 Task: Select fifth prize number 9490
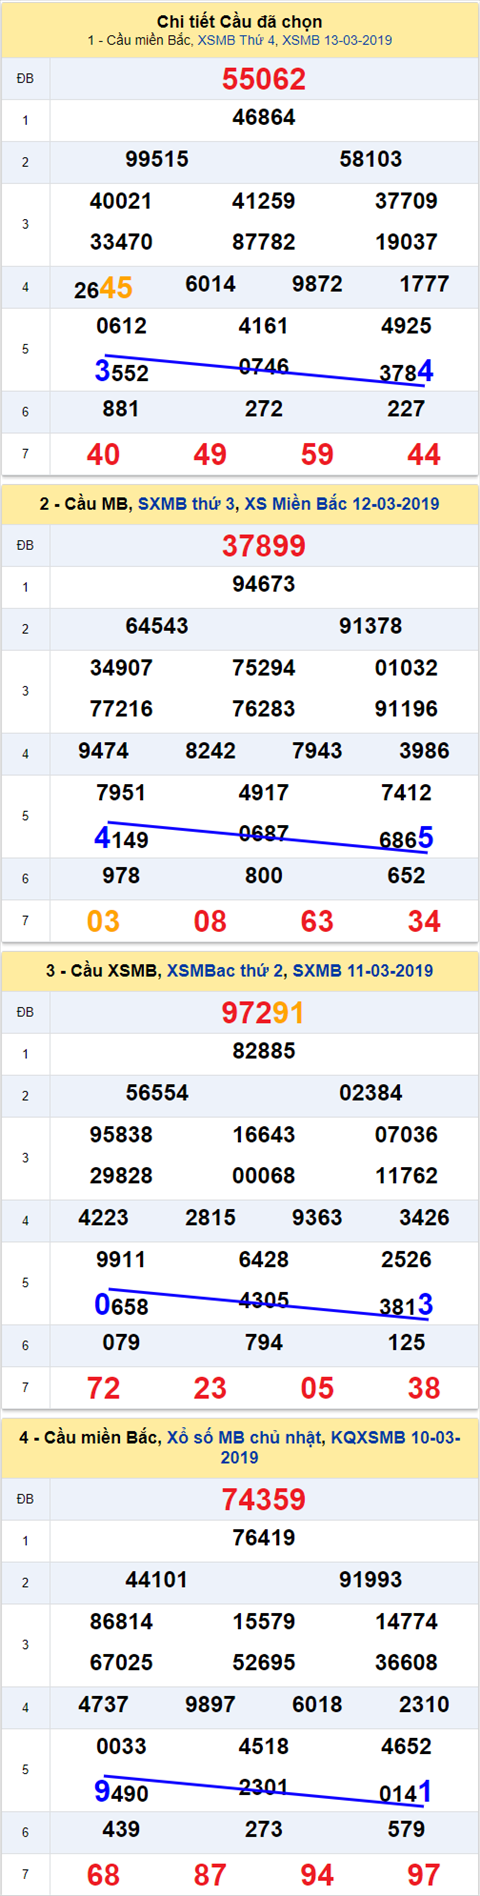tap(121, 1792)
